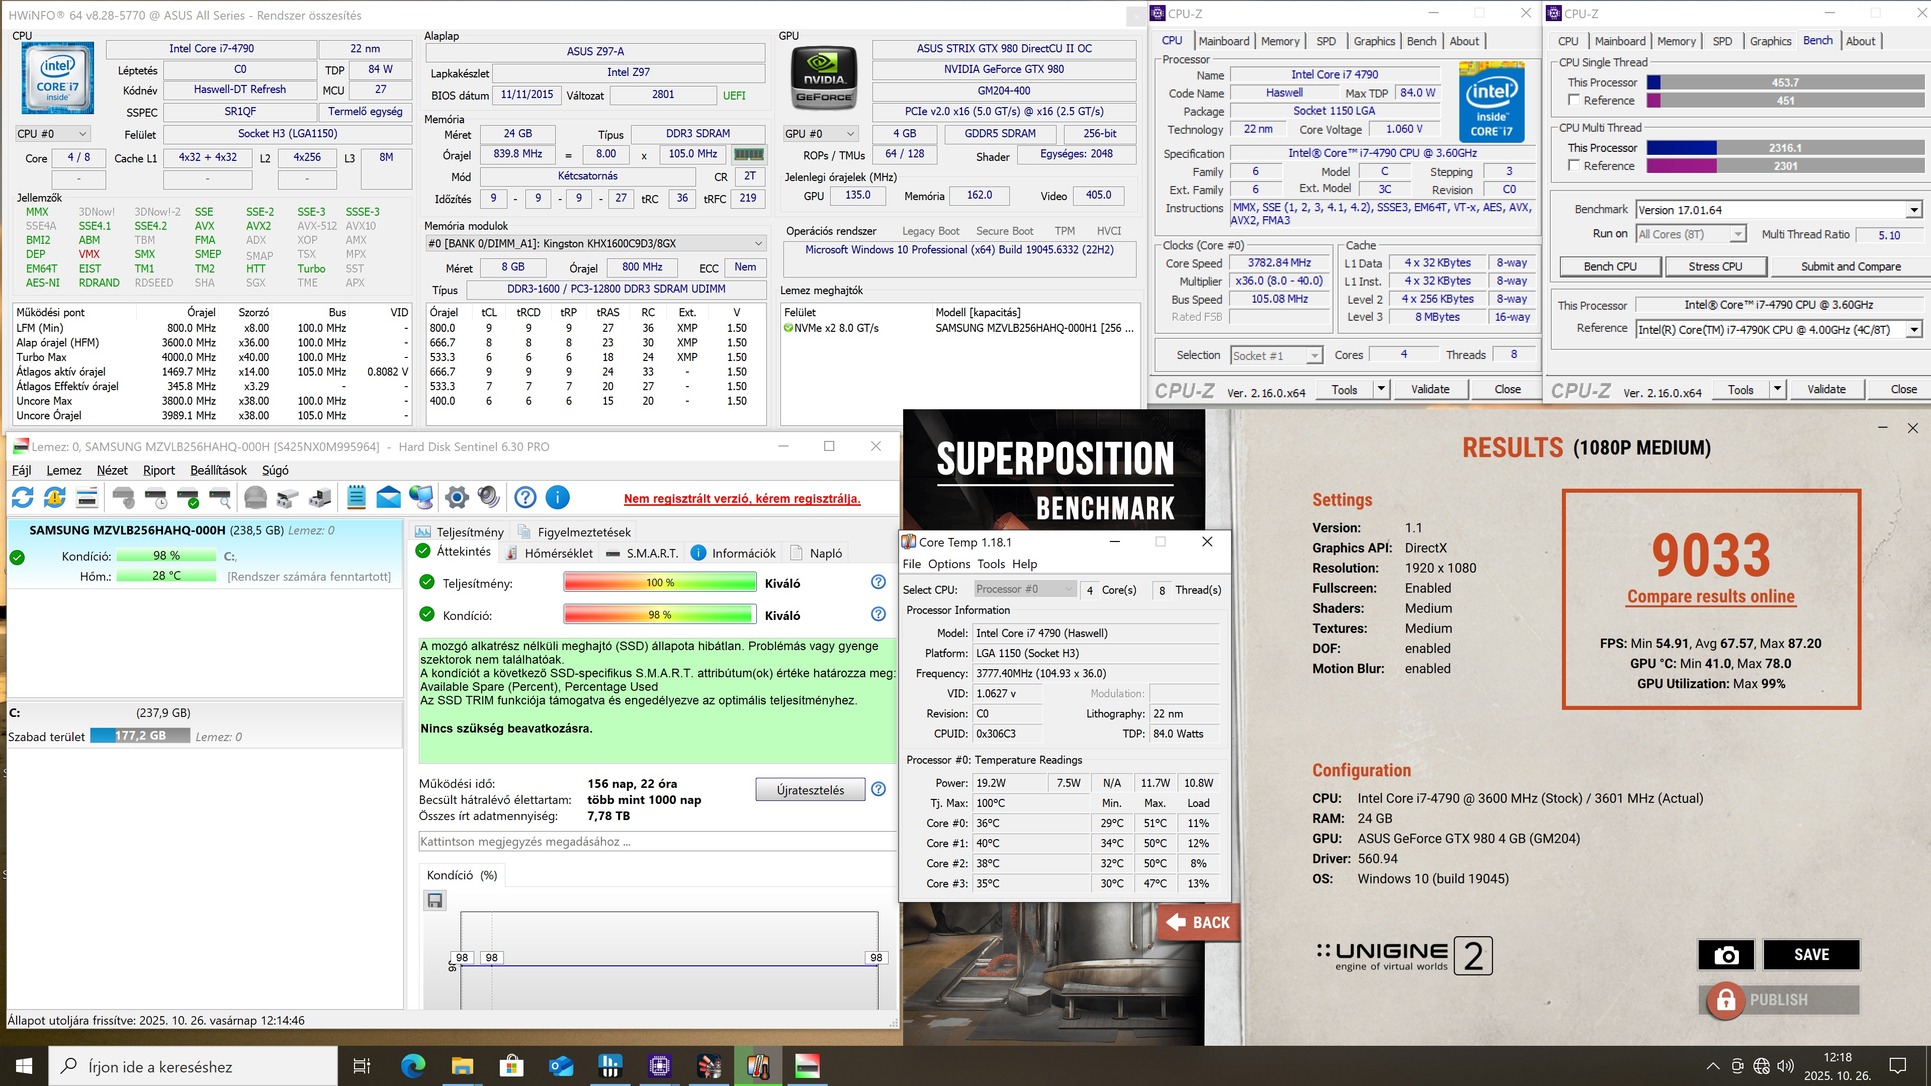Open the Reference processor dropdown in CPU-Z Bench
Image resolution: width=1931 pixels, height=1086 pixels.
tap(1912, 329)
